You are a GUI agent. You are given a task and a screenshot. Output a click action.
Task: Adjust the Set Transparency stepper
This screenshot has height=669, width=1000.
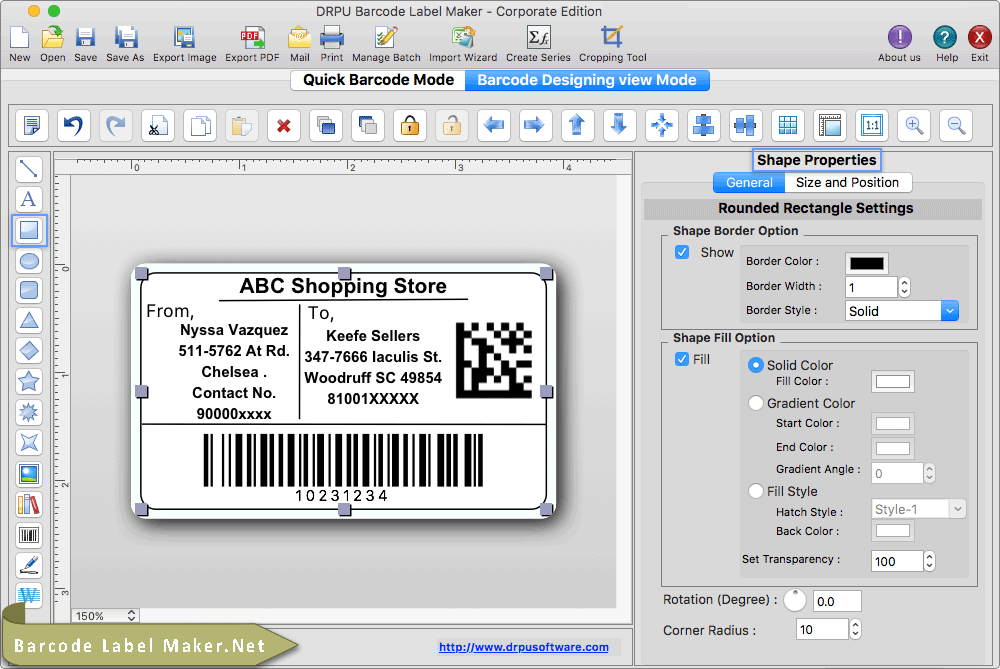(x=929, y=561)
